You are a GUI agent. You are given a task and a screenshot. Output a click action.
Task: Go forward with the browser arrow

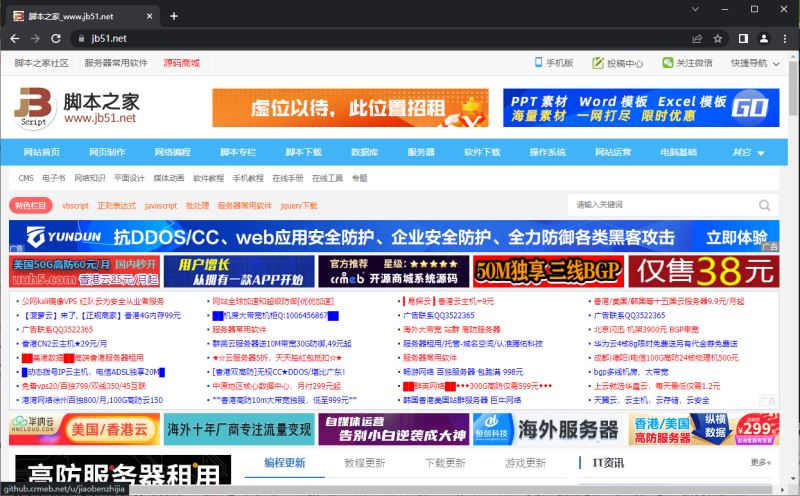(x=35, y=38)
